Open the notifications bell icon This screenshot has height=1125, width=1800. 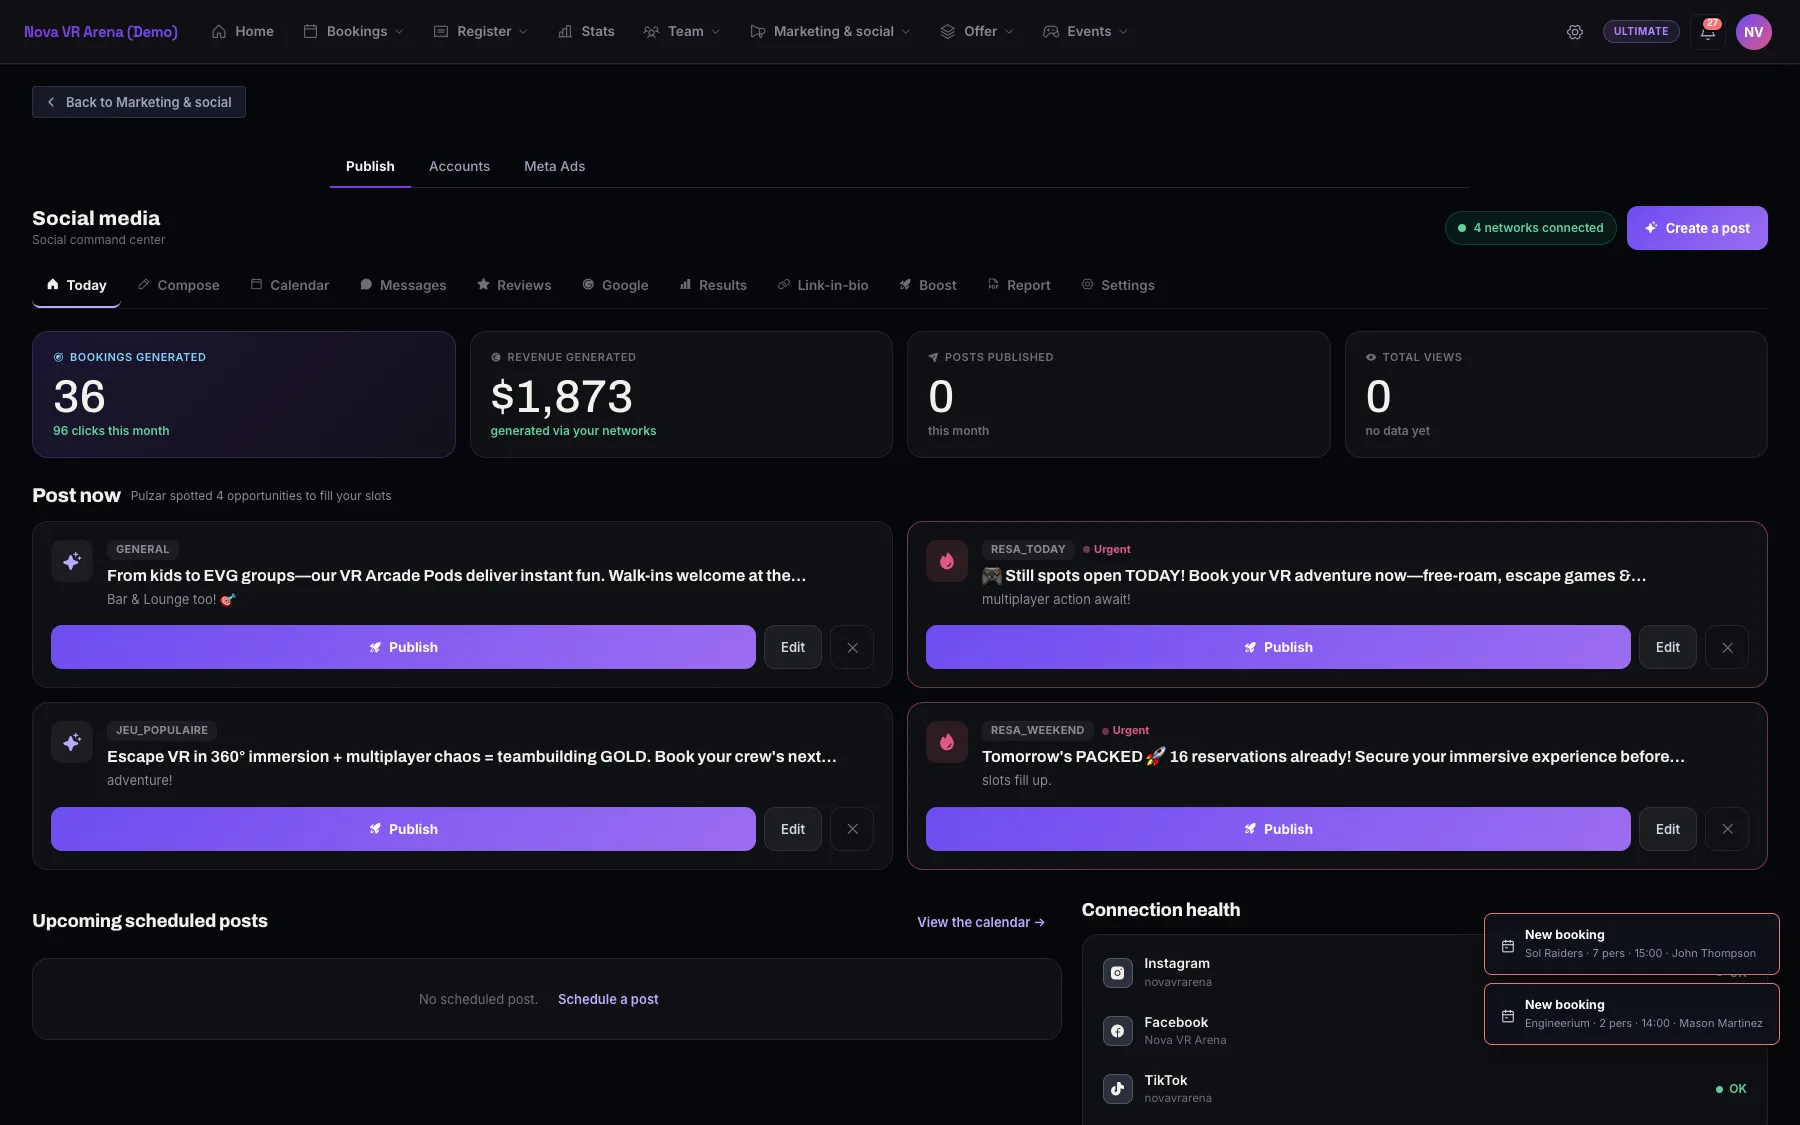[x=1708, y=32]
